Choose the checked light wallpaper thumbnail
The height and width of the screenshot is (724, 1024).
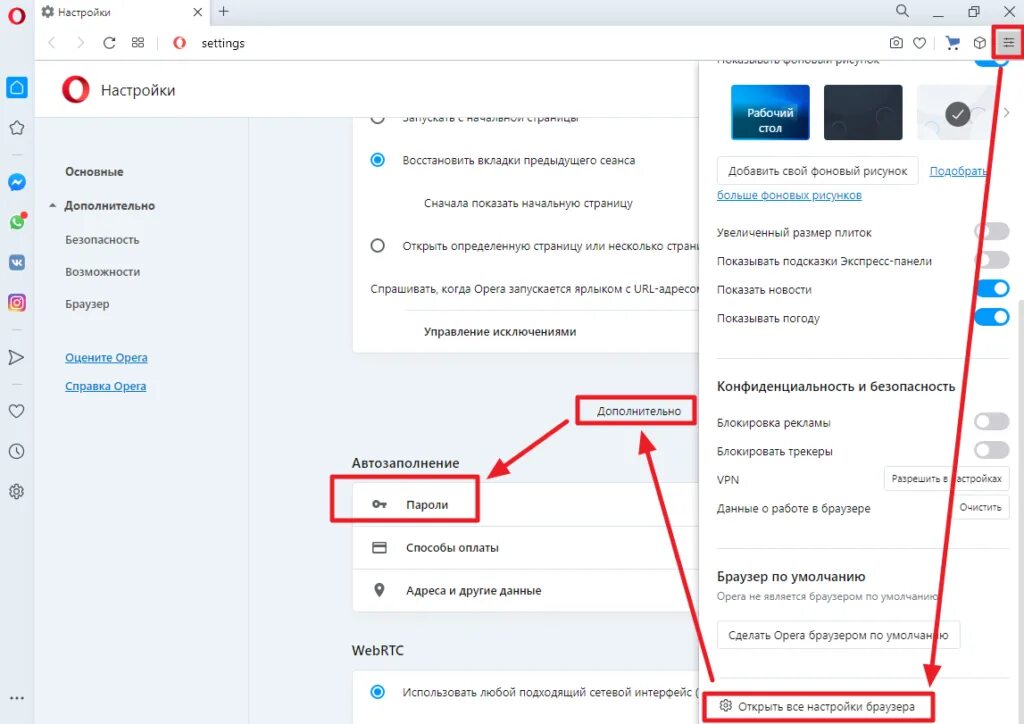(956, 112)
